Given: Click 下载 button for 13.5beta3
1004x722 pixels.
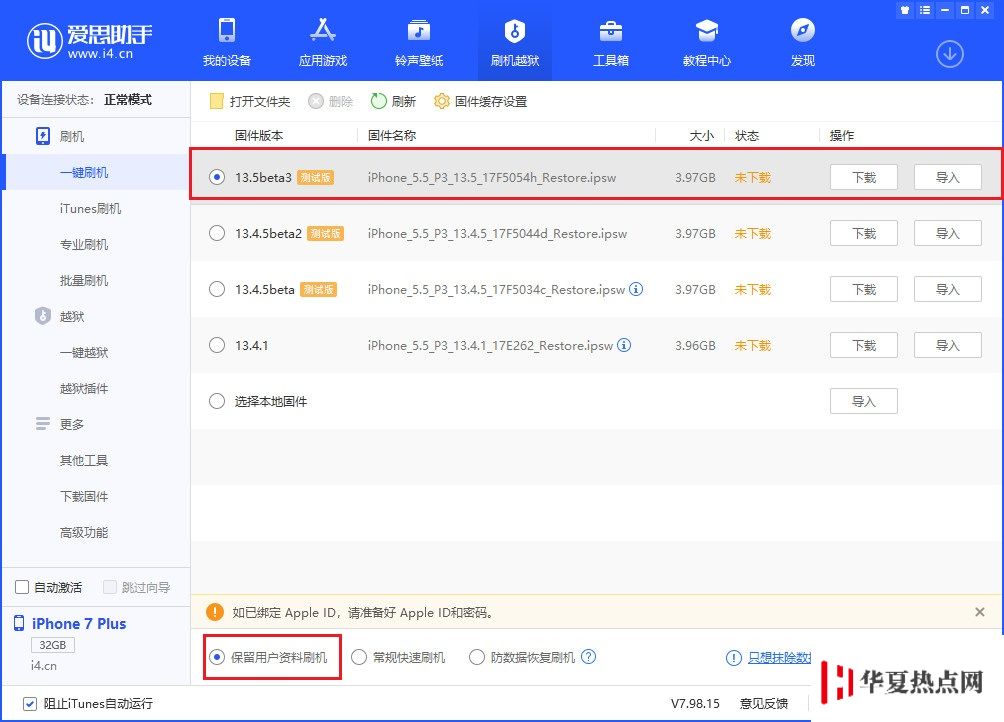Looking at the screenshot, I should pyautogui.click(x=864, y=177).
